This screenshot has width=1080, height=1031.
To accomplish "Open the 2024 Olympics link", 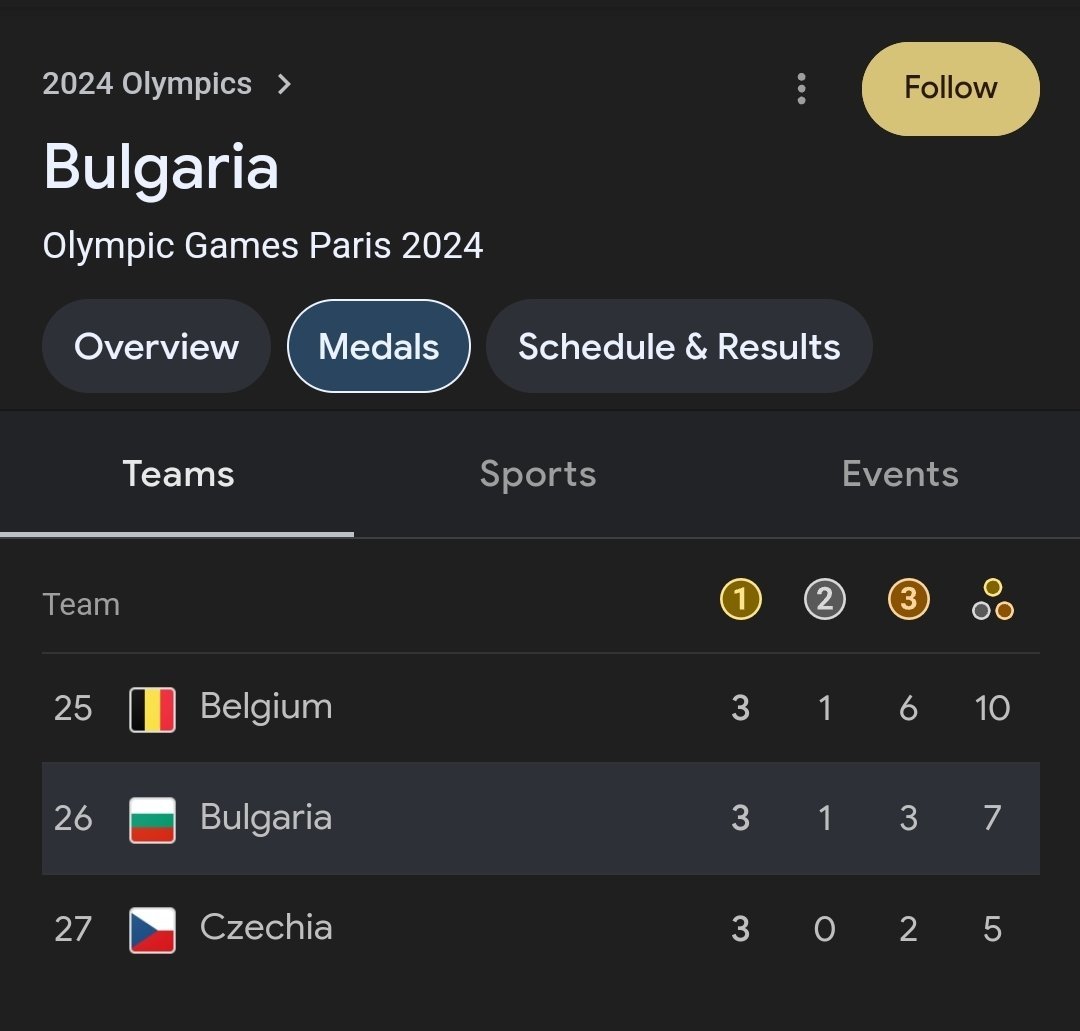I will 147,84.
